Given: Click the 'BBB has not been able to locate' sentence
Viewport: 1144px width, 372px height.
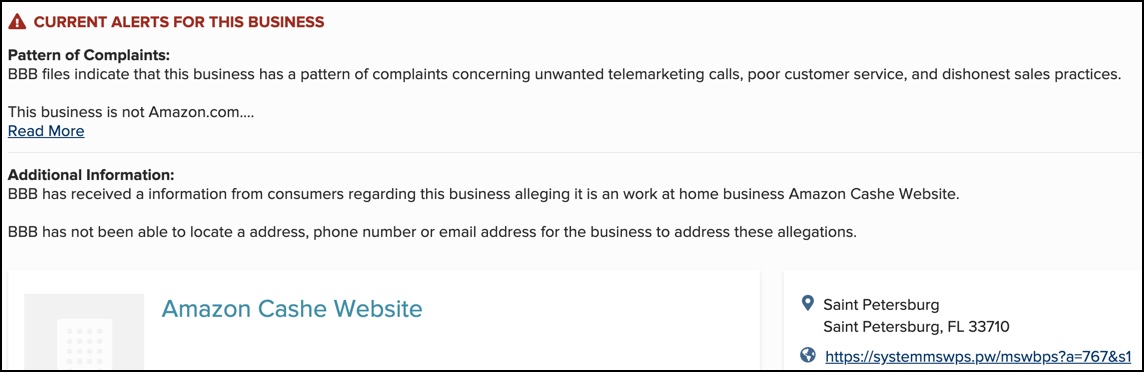Looking at the screenshot, I should click(x=431, y=233).
